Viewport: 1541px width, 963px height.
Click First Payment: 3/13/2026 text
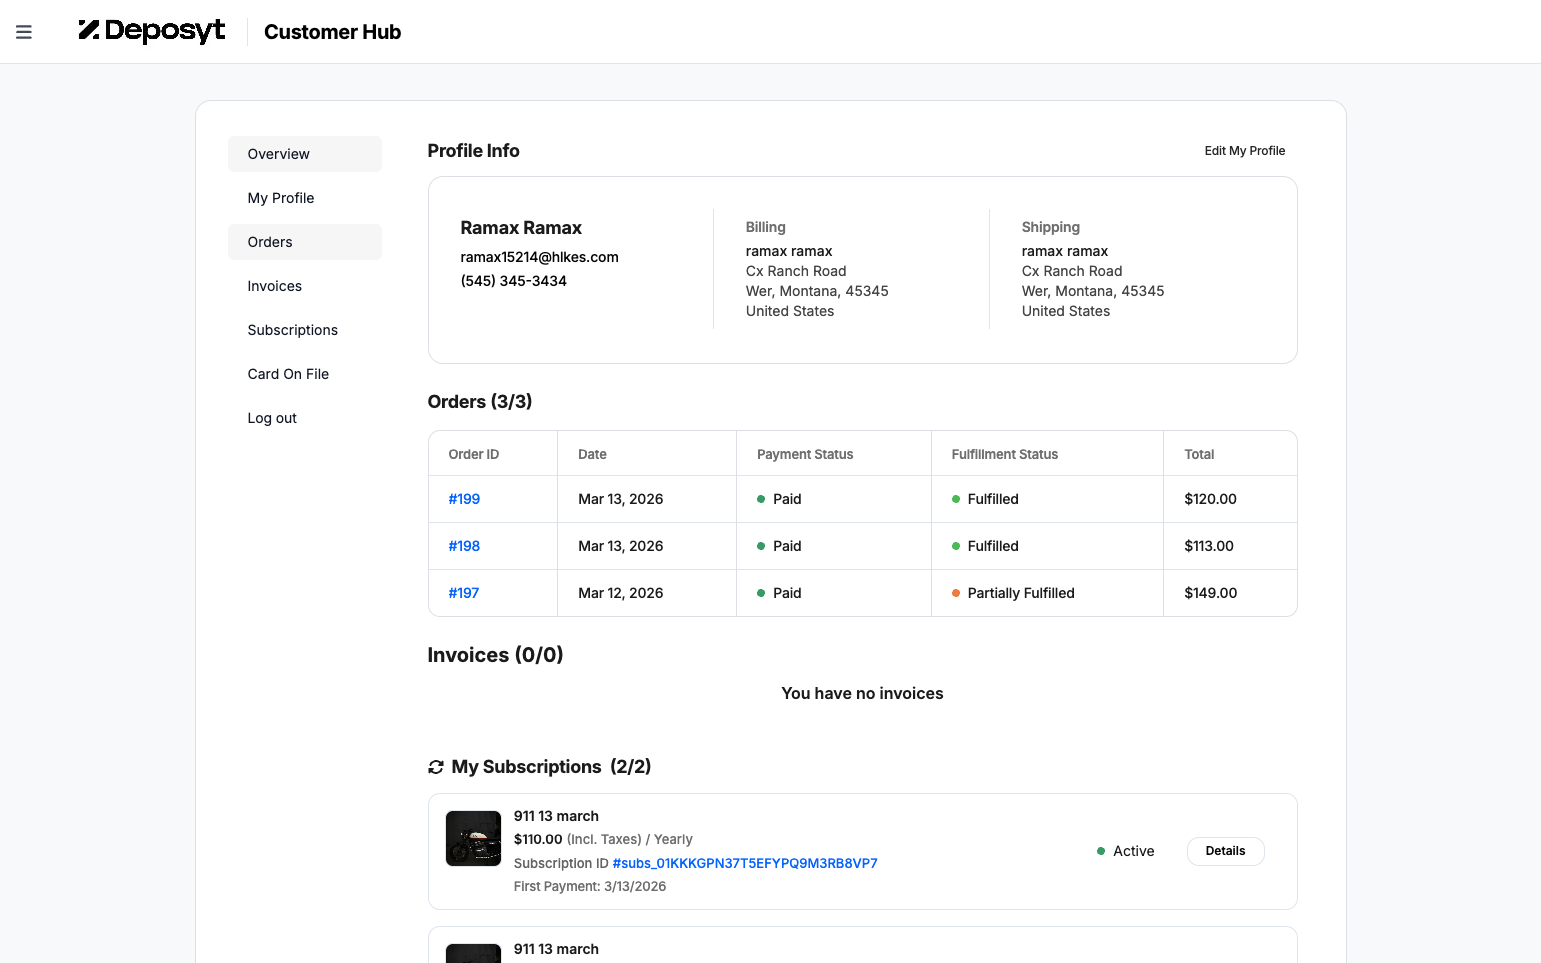point(590,886)
